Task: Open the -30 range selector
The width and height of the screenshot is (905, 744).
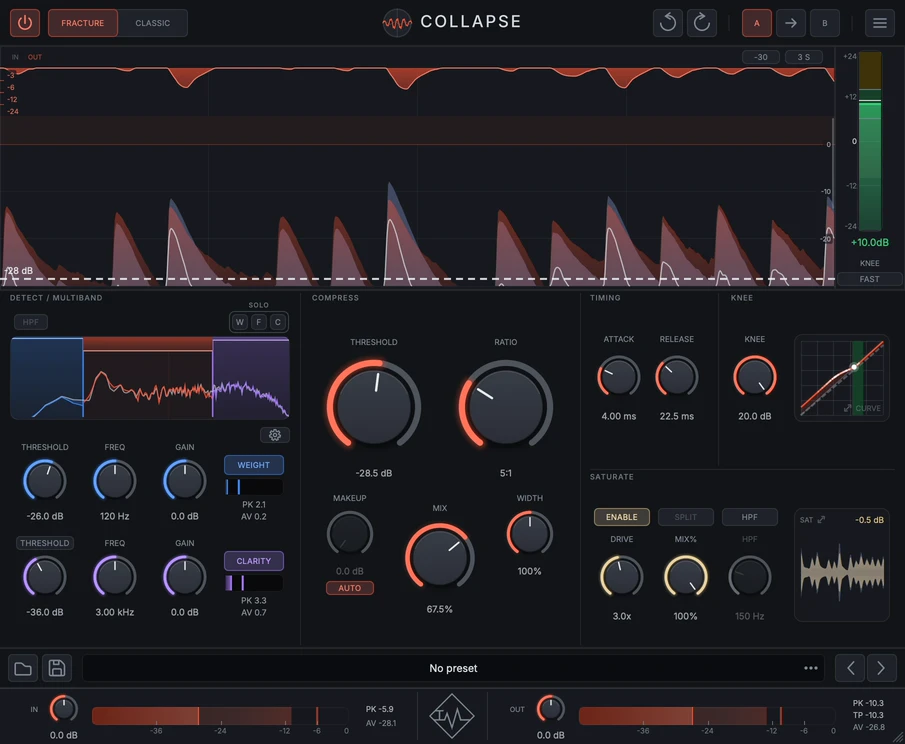Action: (x=761, y=57)
